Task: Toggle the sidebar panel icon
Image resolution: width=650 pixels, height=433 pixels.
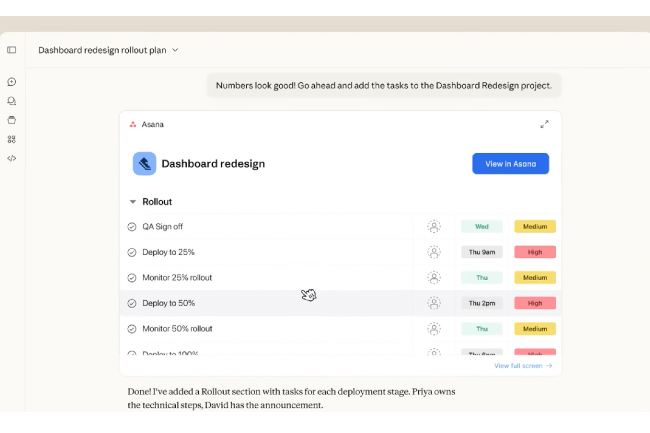Action: pos(12,50)
